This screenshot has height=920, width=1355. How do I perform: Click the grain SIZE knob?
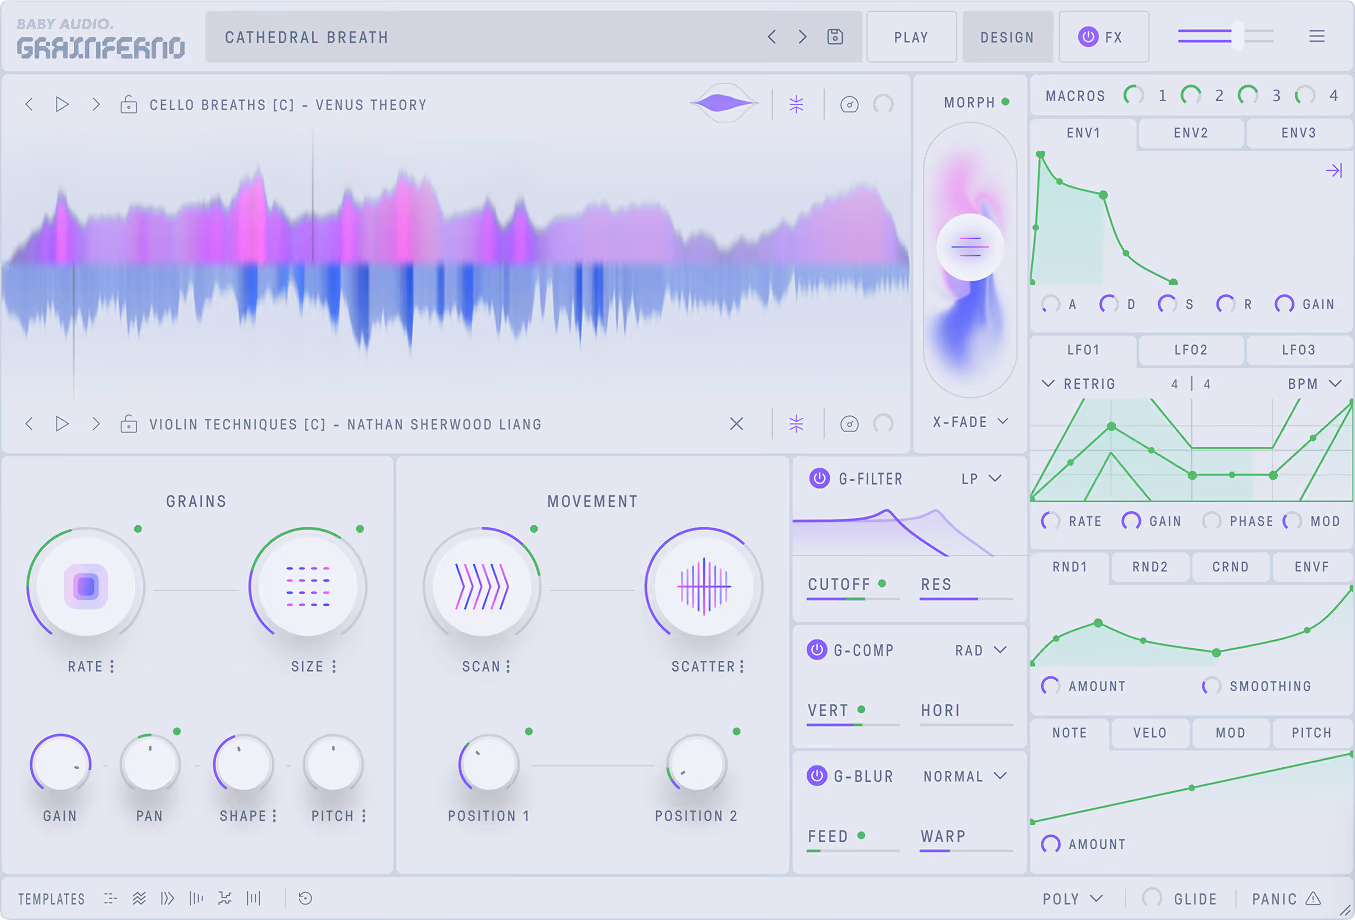tap(308, 586)
